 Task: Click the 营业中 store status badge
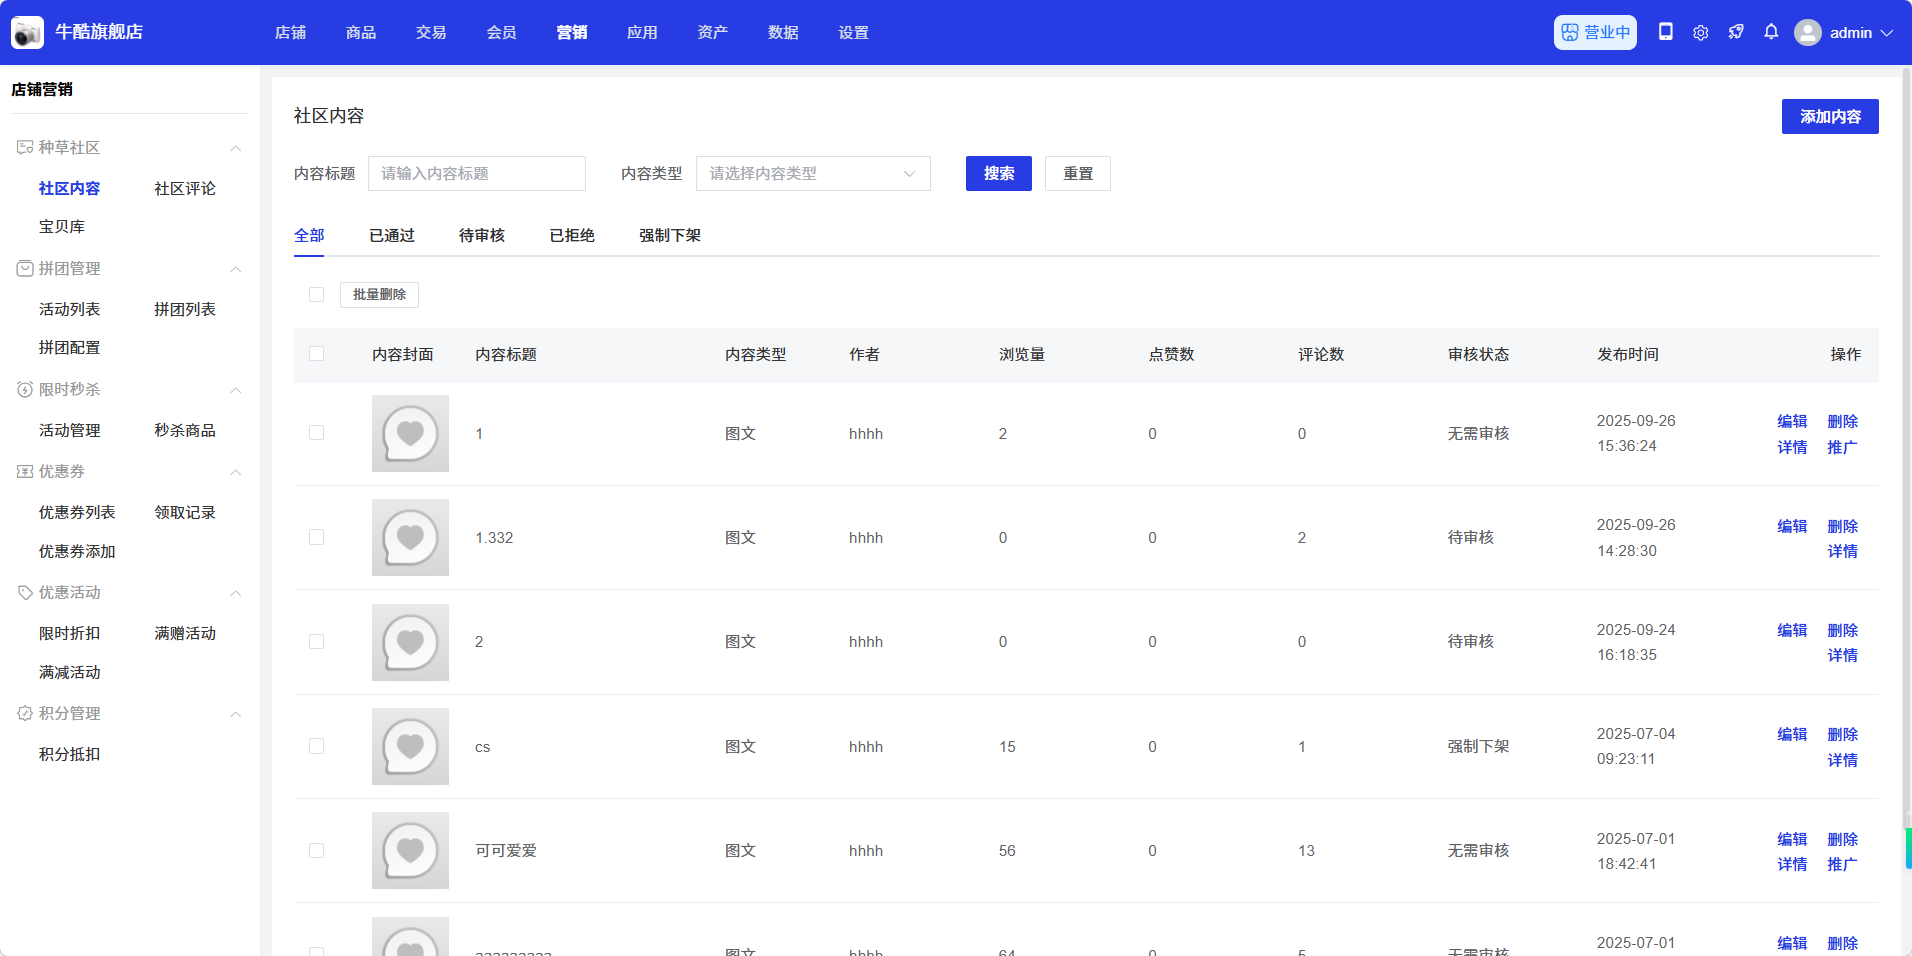[x=1595, y=32]
